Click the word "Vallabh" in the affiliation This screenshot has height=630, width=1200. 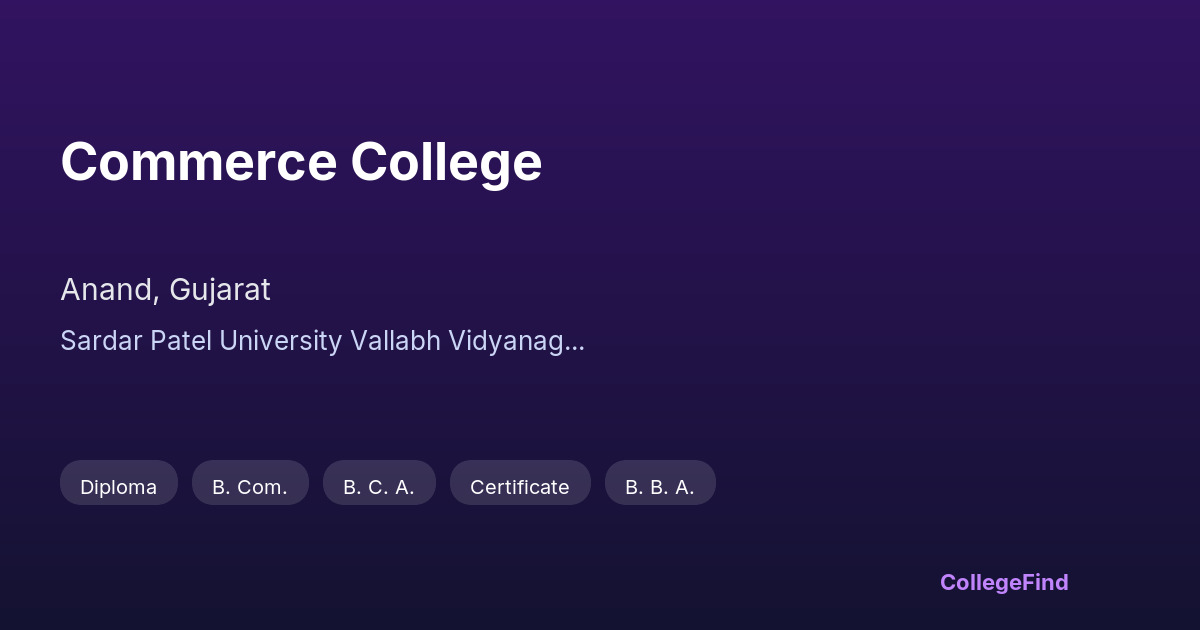(x=393, y=341)
